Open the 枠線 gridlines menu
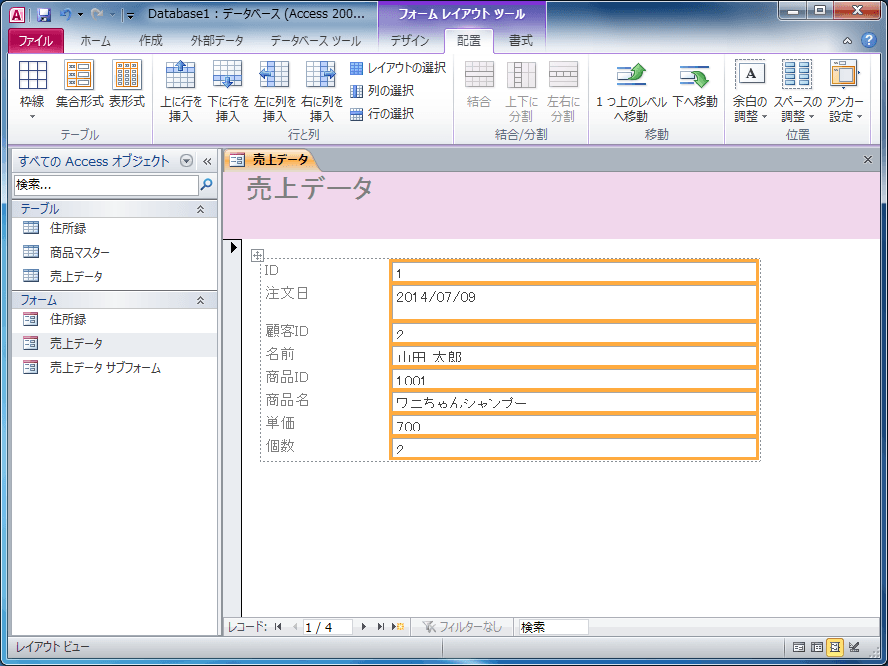This screenshot has width=888, height=666. pyautogui.click(x=32, y=89)
